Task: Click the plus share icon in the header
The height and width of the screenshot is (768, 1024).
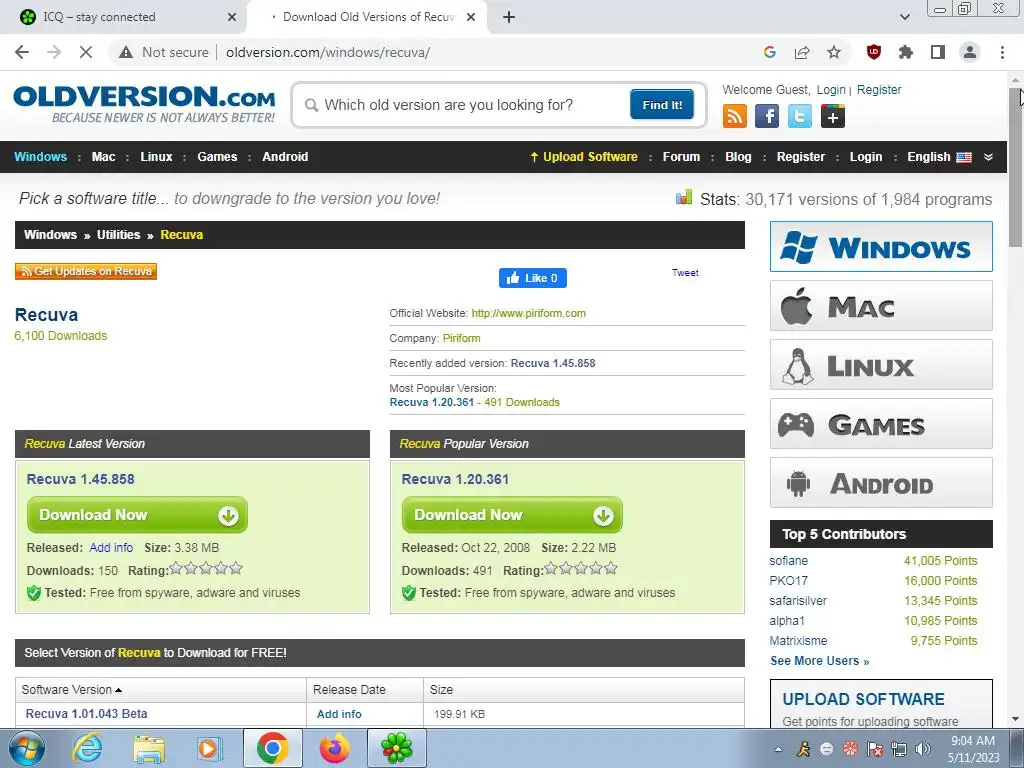Action: coord(833,116)
